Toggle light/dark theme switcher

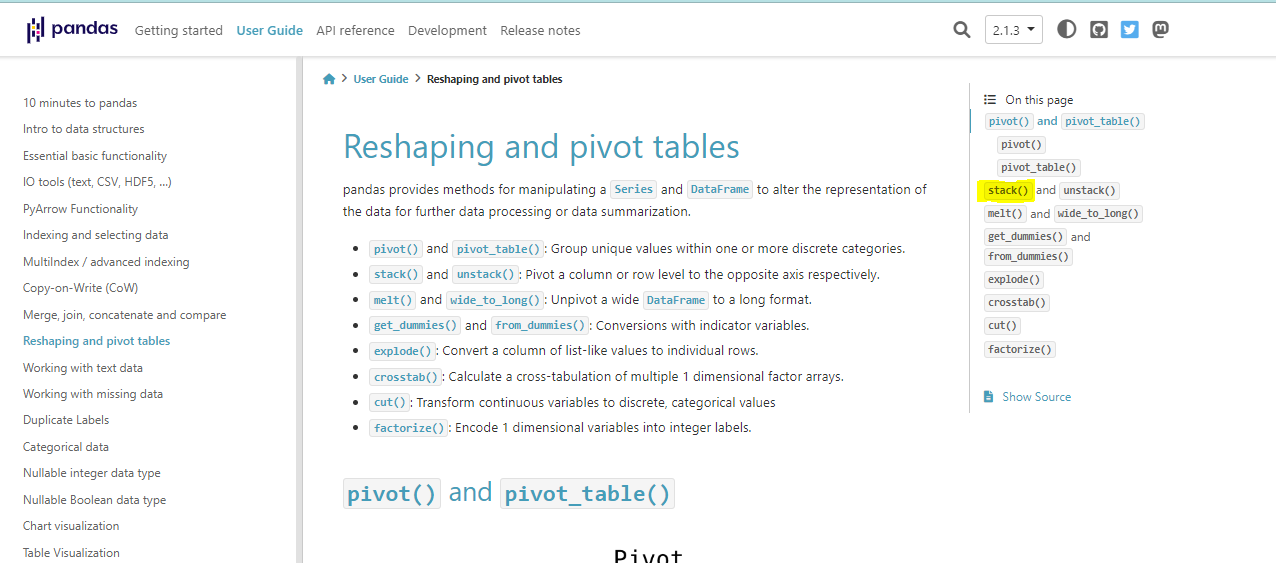[1067, 30]
